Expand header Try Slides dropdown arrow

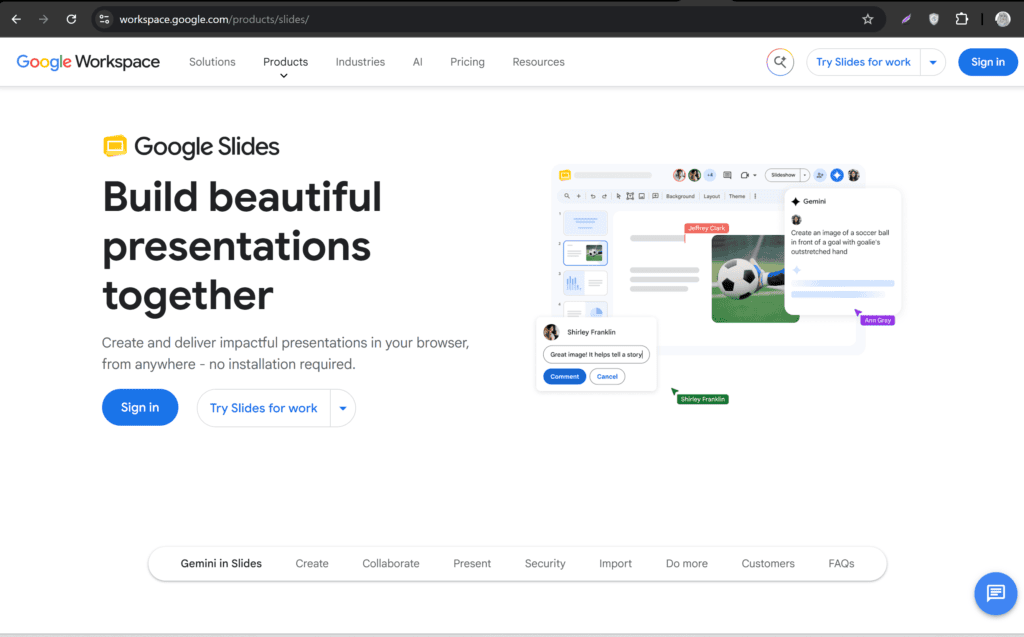(933, 62)
